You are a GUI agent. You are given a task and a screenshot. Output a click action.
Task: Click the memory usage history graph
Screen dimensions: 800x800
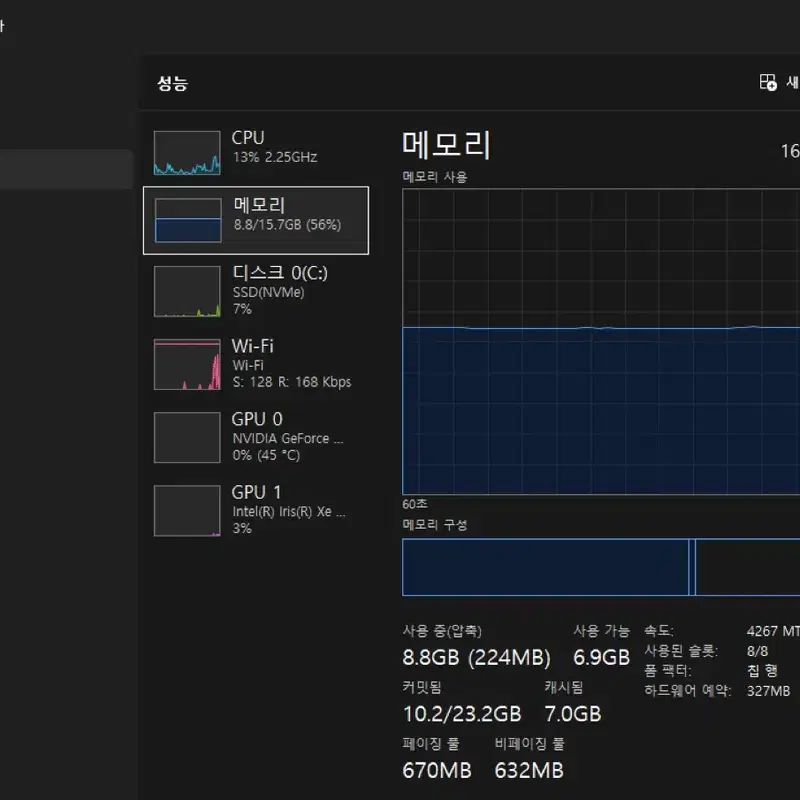pyautogui.click(x=601, y=342)
